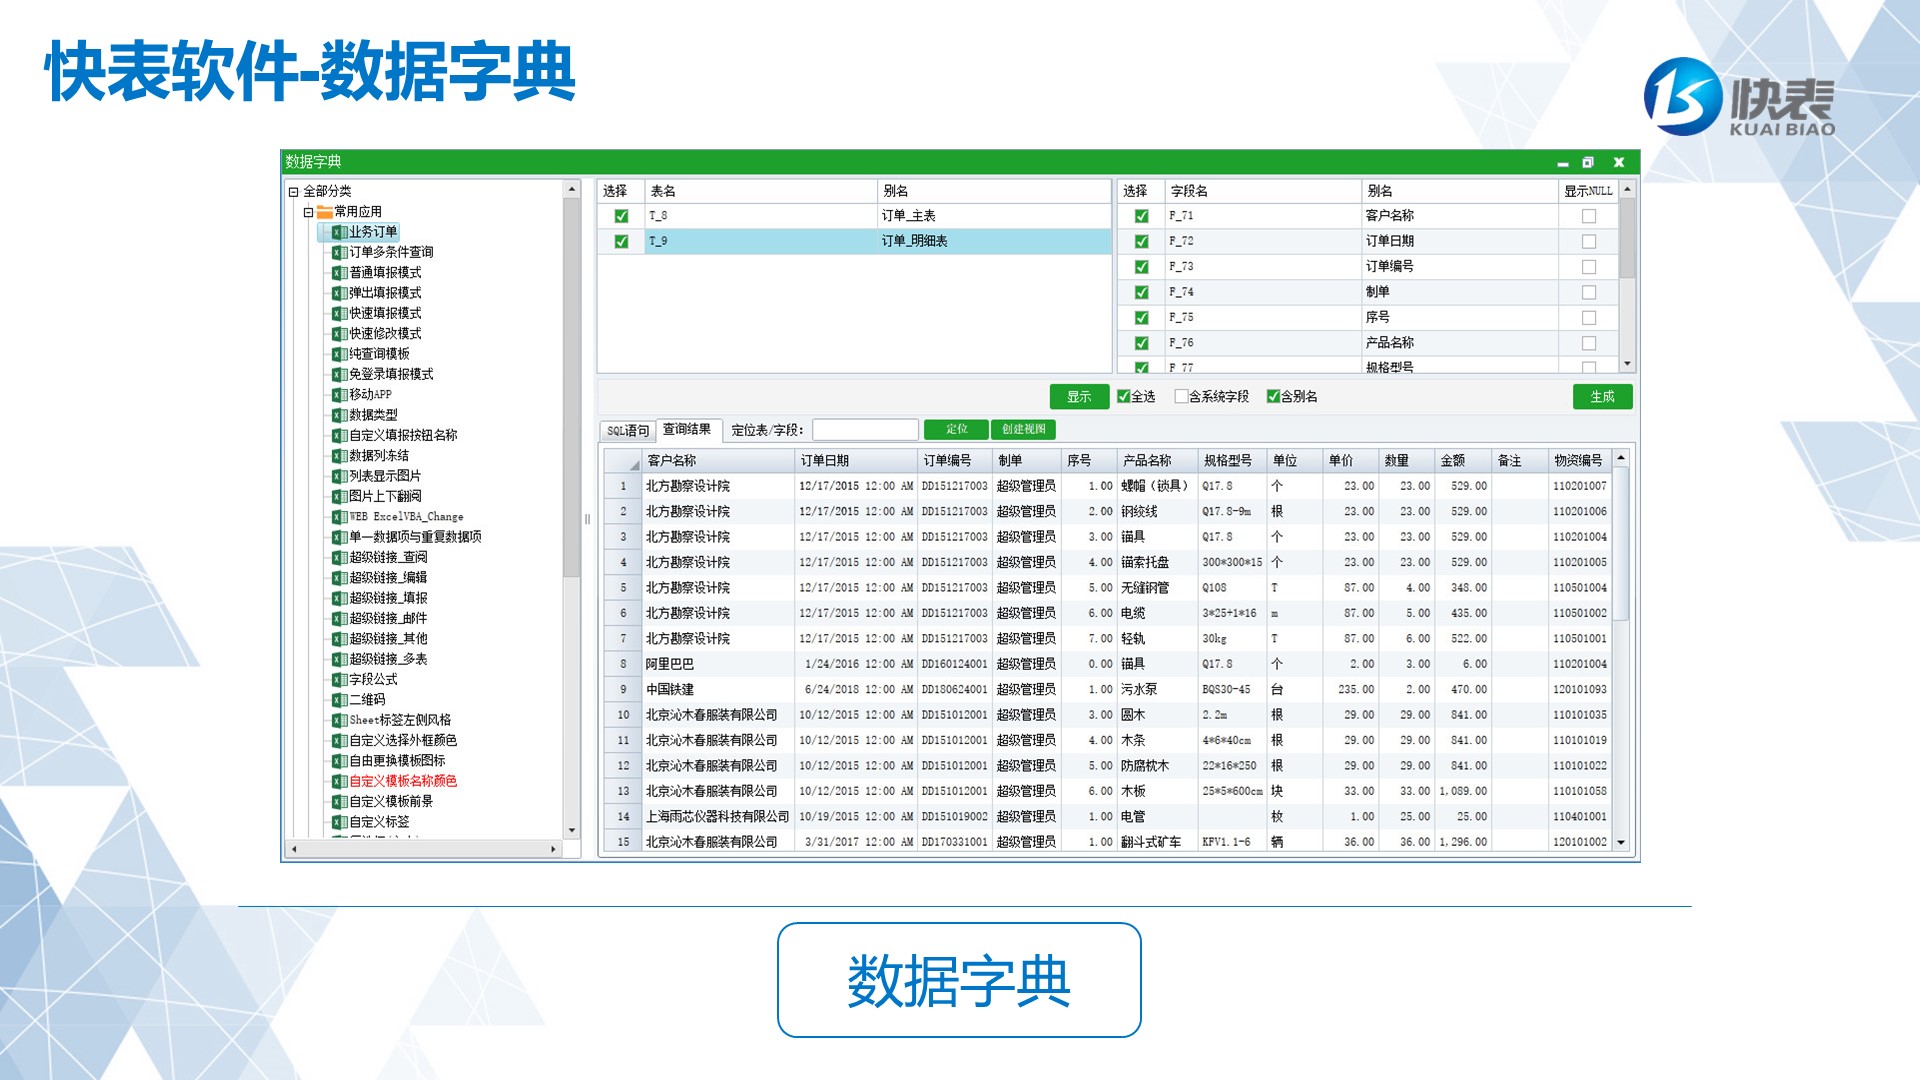Image resolution: width=1920 pixels, height=1080 pixels.
Task: Click the field list vertical scrollbar thumb
Action: [1627, 238]
